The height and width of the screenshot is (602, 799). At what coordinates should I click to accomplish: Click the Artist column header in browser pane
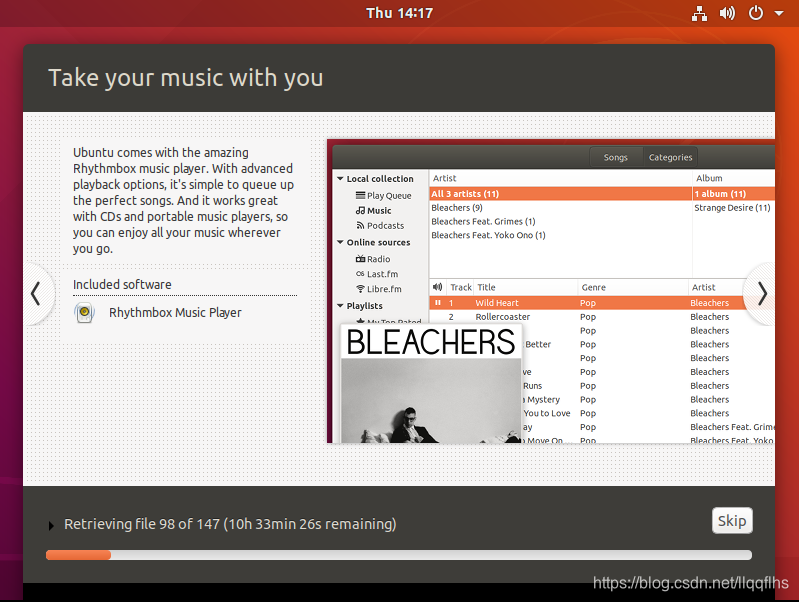pos(561,178)
